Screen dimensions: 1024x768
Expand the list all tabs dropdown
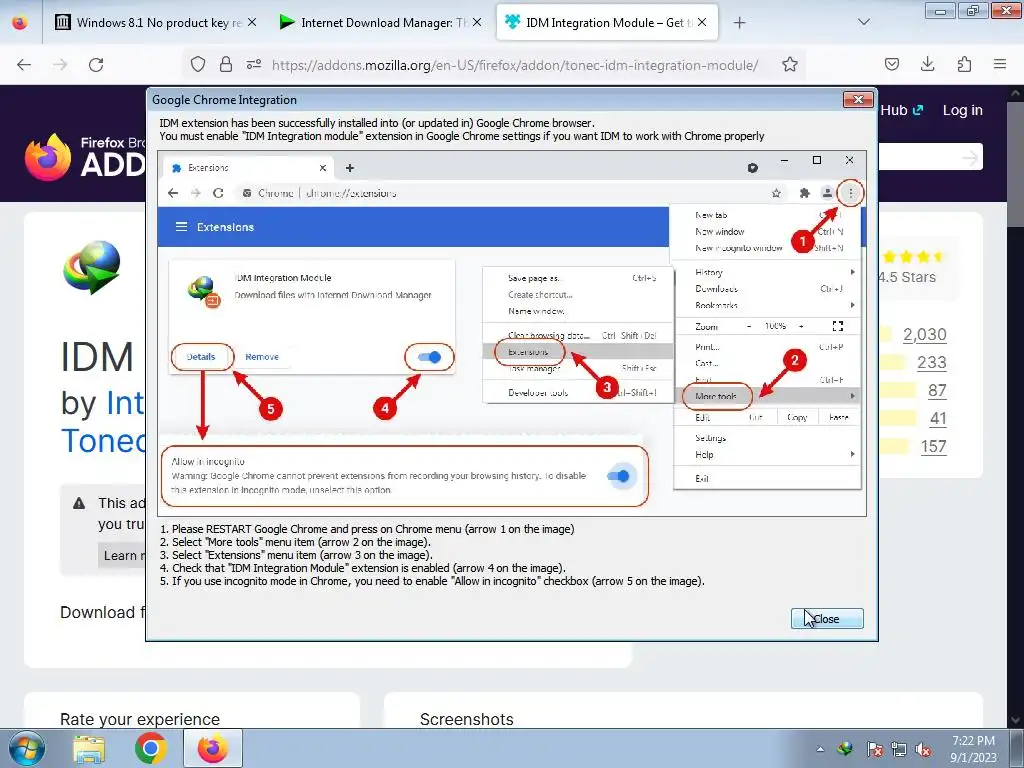point(863,22)
